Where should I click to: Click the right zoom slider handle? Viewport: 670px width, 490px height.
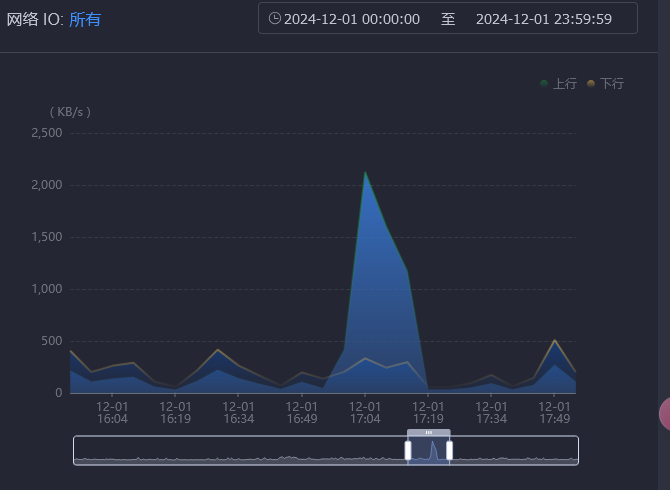(450, 450)
